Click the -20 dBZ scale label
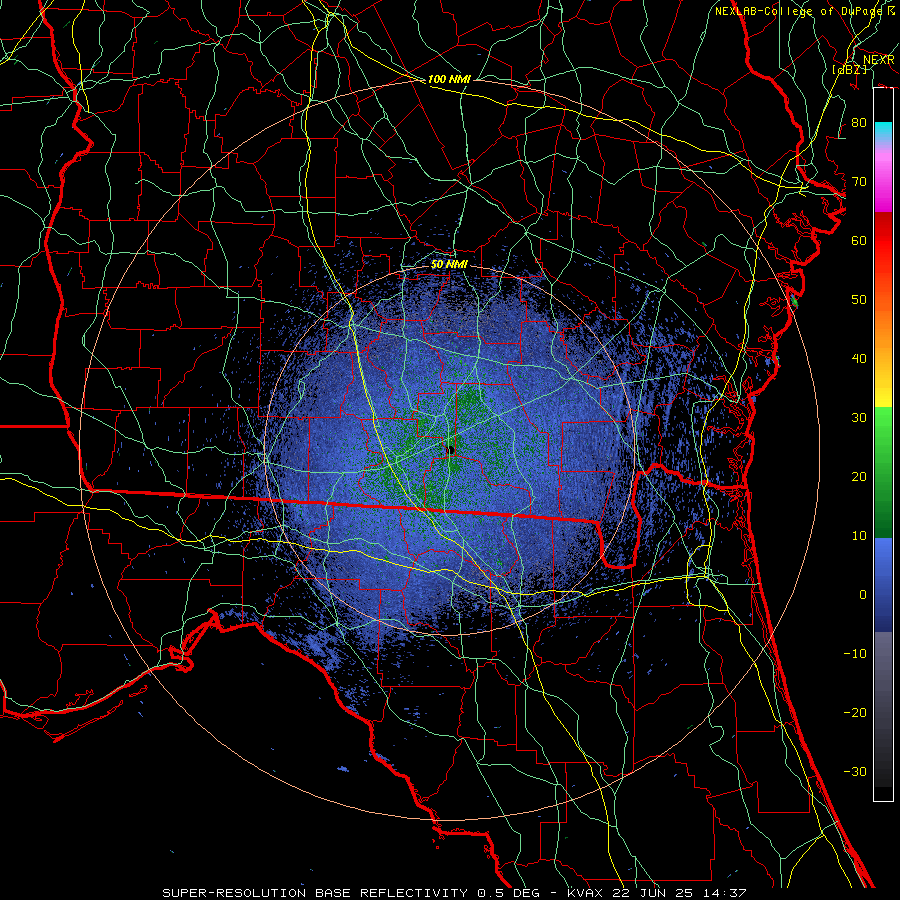Screen dimensions: 900x900 tap(855, 712)
